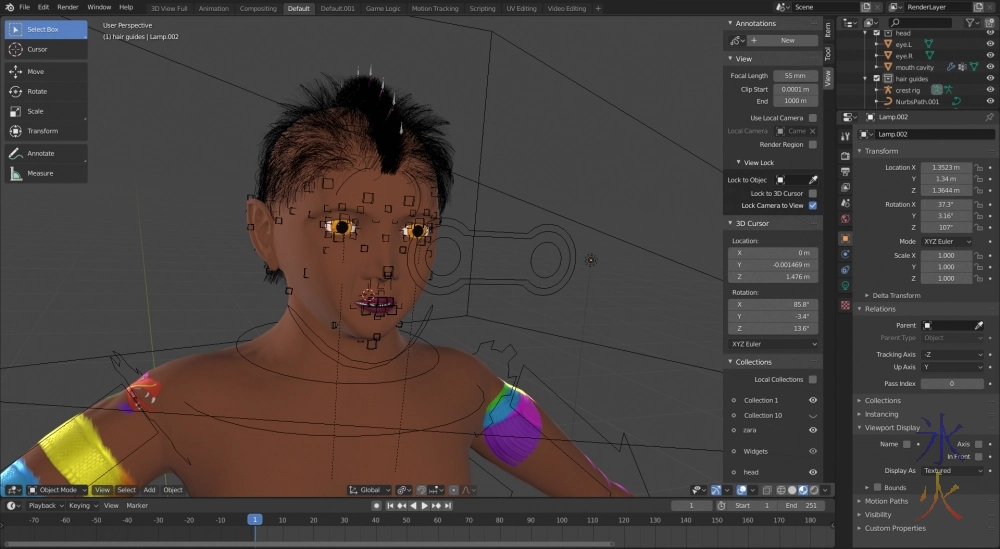Hide Collection 1 with eye icon

pyautogui.click(x=812, y=400)
